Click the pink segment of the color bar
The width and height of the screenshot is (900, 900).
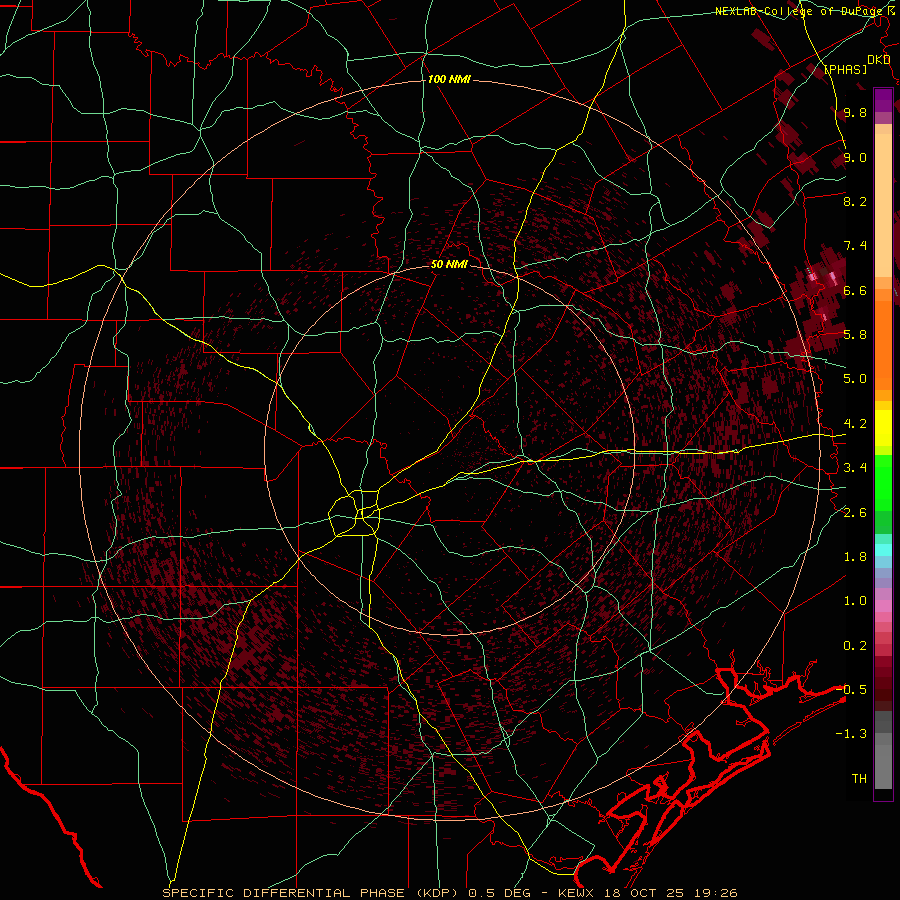pos(883,606)
